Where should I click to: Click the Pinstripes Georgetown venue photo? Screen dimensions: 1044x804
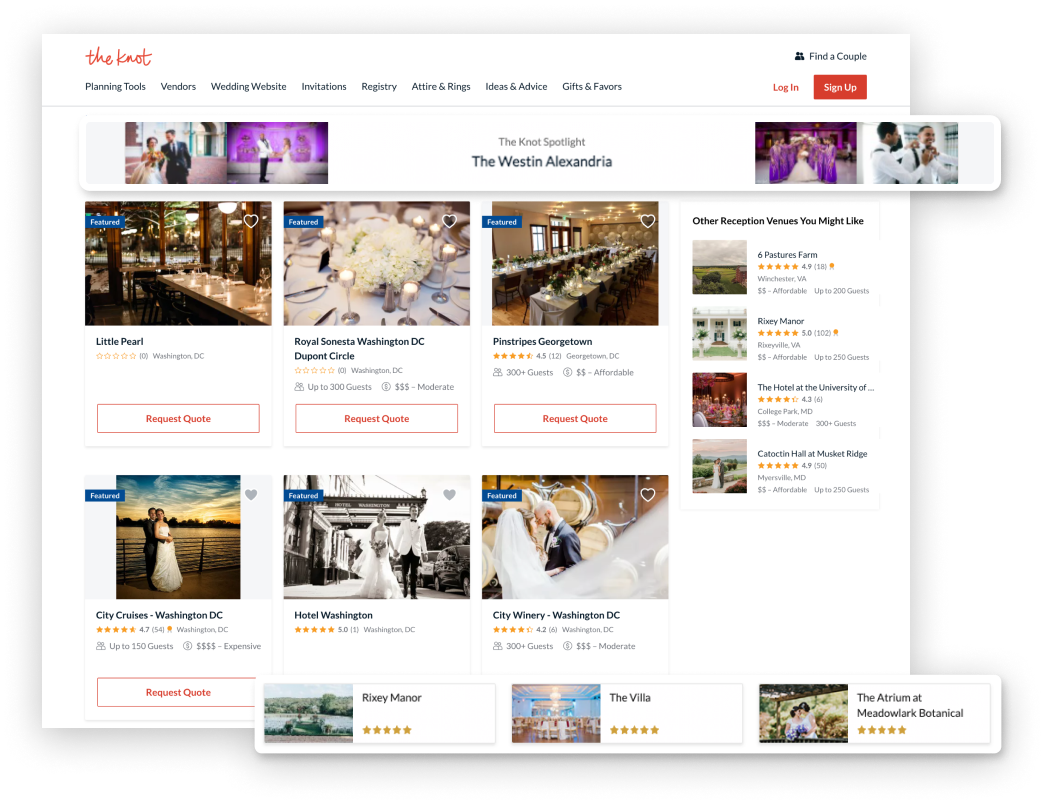(x=575, y=264)
